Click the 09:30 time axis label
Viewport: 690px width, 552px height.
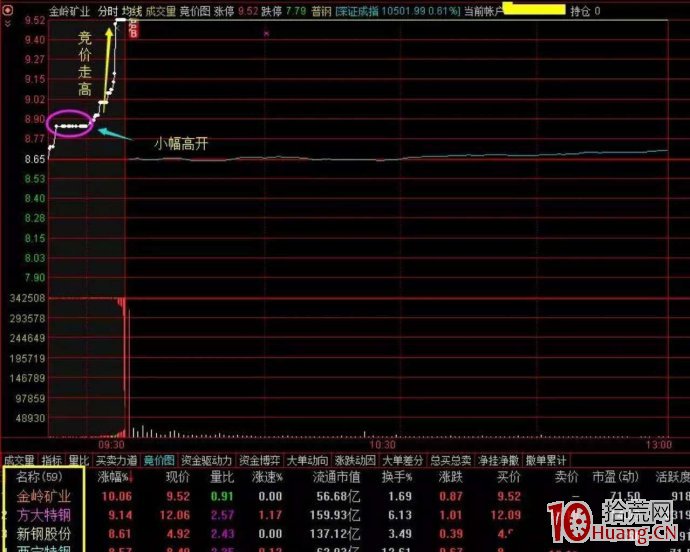pyautogui.click(x=111, y=444)
